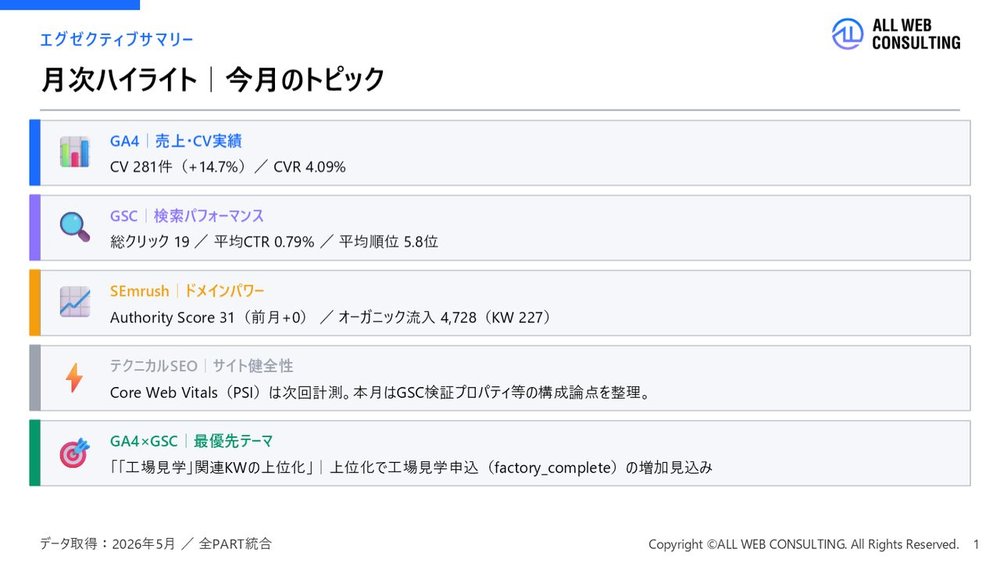Click the line graph icon for SEmrush
This screenshot has height=563, width=1000.
[x=75, y=302]
